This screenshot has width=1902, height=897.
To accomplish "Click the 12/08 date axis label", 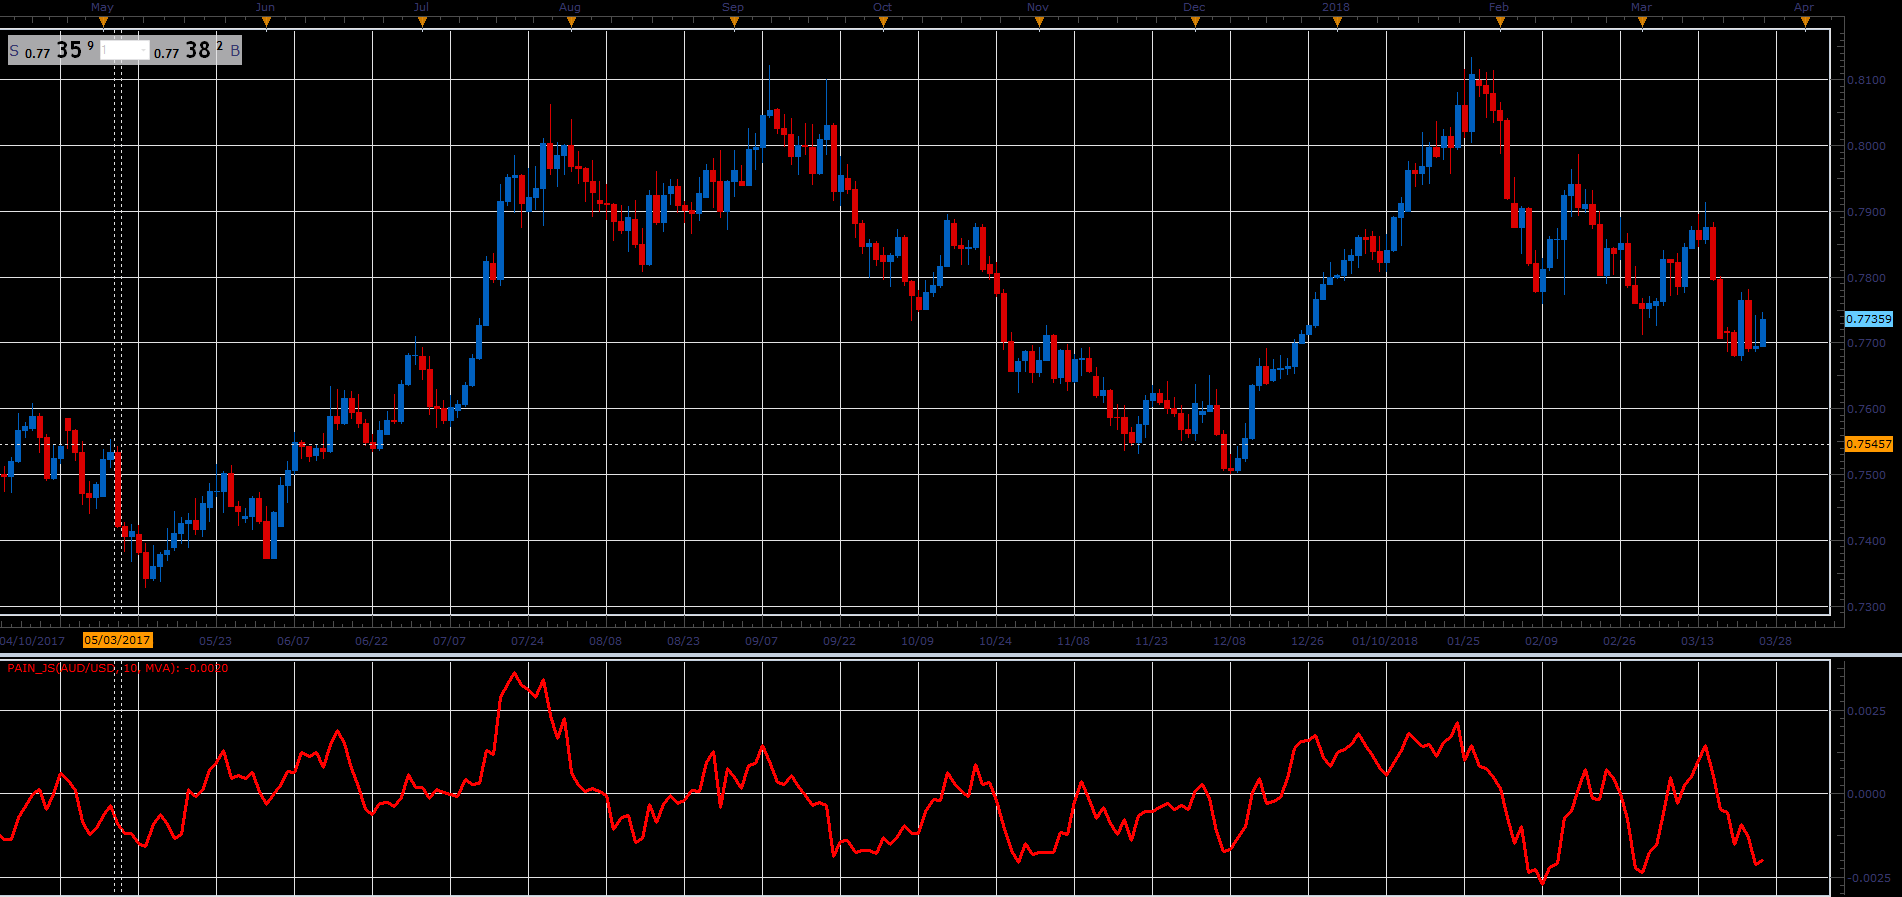I will coord(1229,641).
